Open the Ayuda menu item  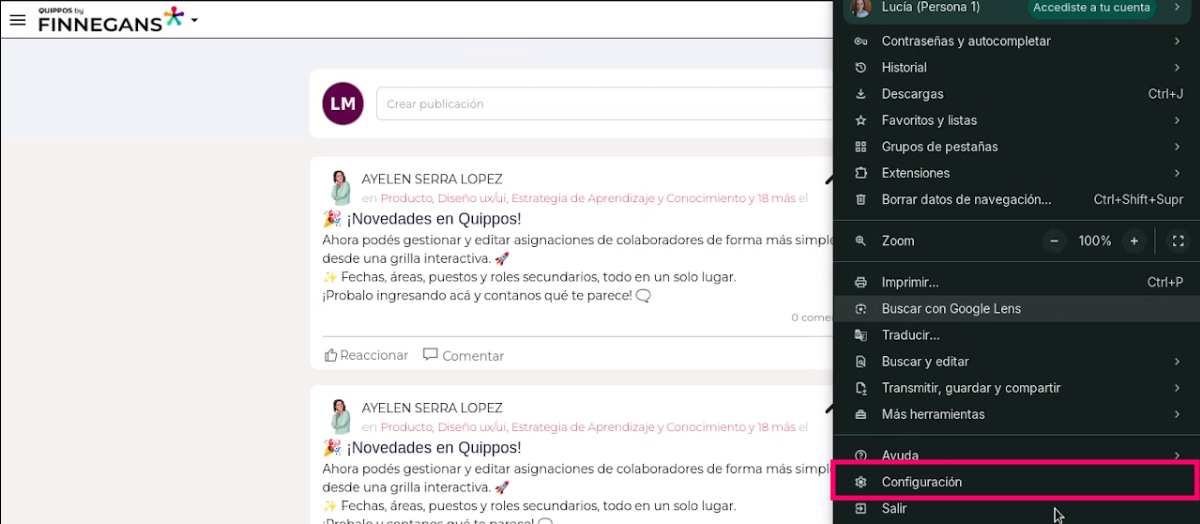[1016, 455]
